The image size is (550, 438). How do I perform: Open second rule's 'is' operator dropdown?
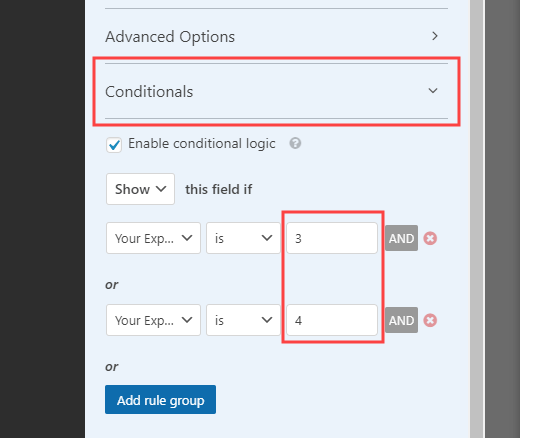point(243,320)
